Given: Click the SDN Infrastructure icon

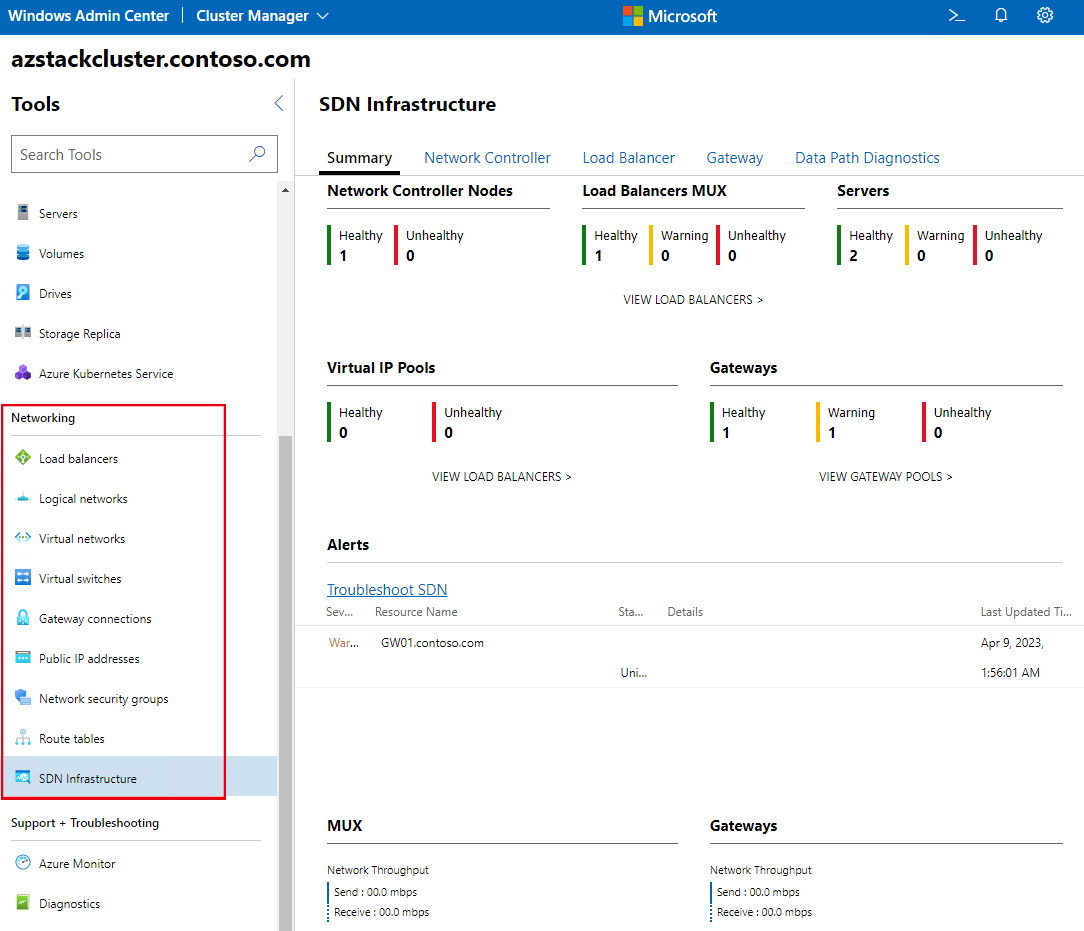Looking at the screenshot, I should [23, 778].
